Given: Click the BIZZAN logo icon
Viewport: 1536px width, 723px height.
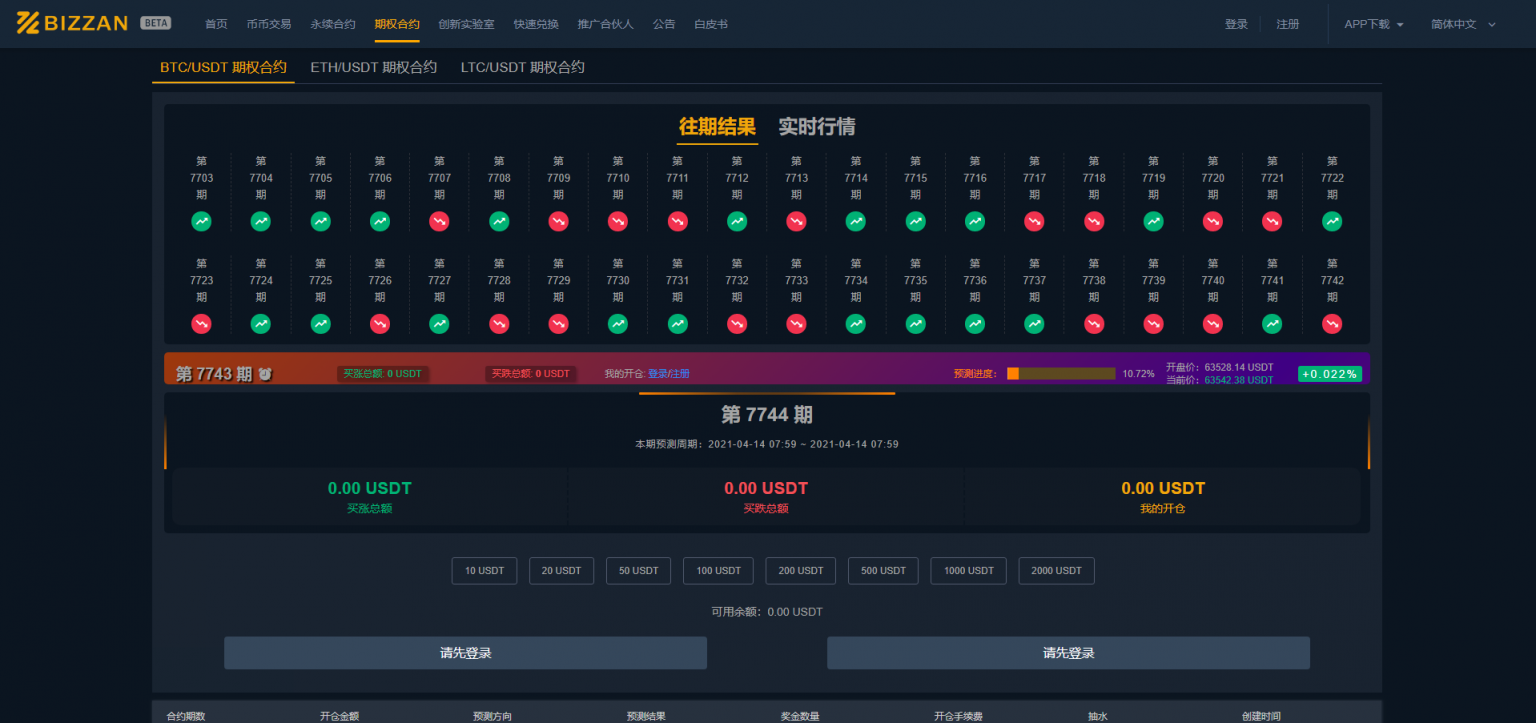Looking at the screenshot, I should tap(28, 23).
